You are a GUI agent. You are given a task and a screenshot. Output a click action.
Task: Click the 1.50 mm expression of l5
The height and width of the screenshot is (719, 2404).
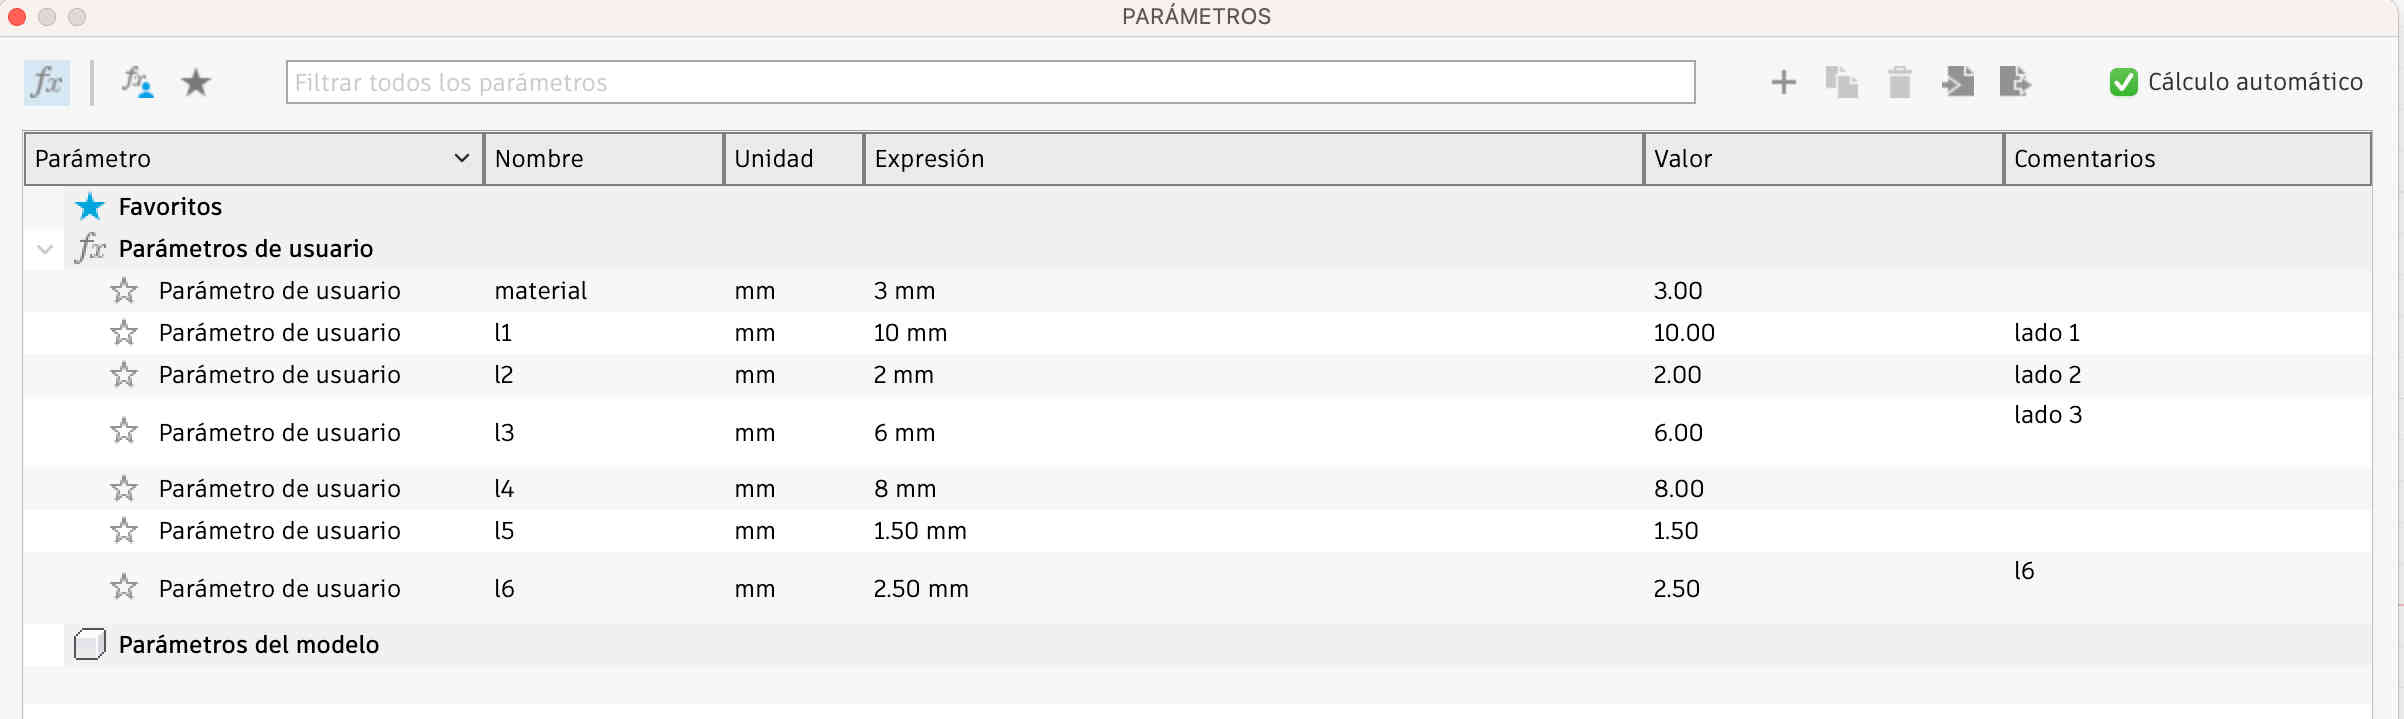point(920,531)
